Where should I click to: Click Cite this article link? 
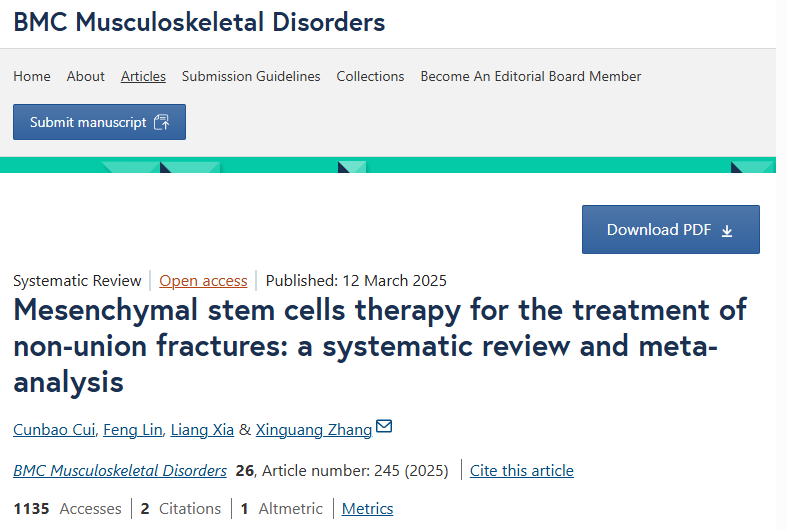(x=521, y=470)
